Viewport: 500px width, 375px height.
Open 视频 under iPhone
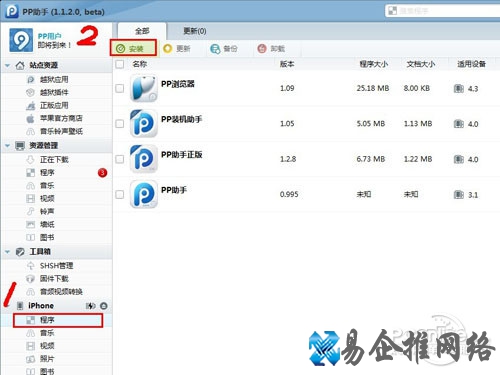(47, 346)
